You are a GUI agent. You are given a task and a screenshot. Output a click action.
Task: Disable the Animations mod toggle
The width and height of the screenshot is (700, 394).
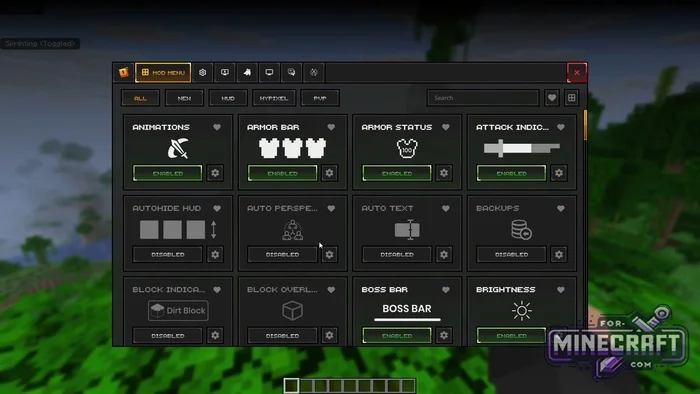[x=167, y=173]
